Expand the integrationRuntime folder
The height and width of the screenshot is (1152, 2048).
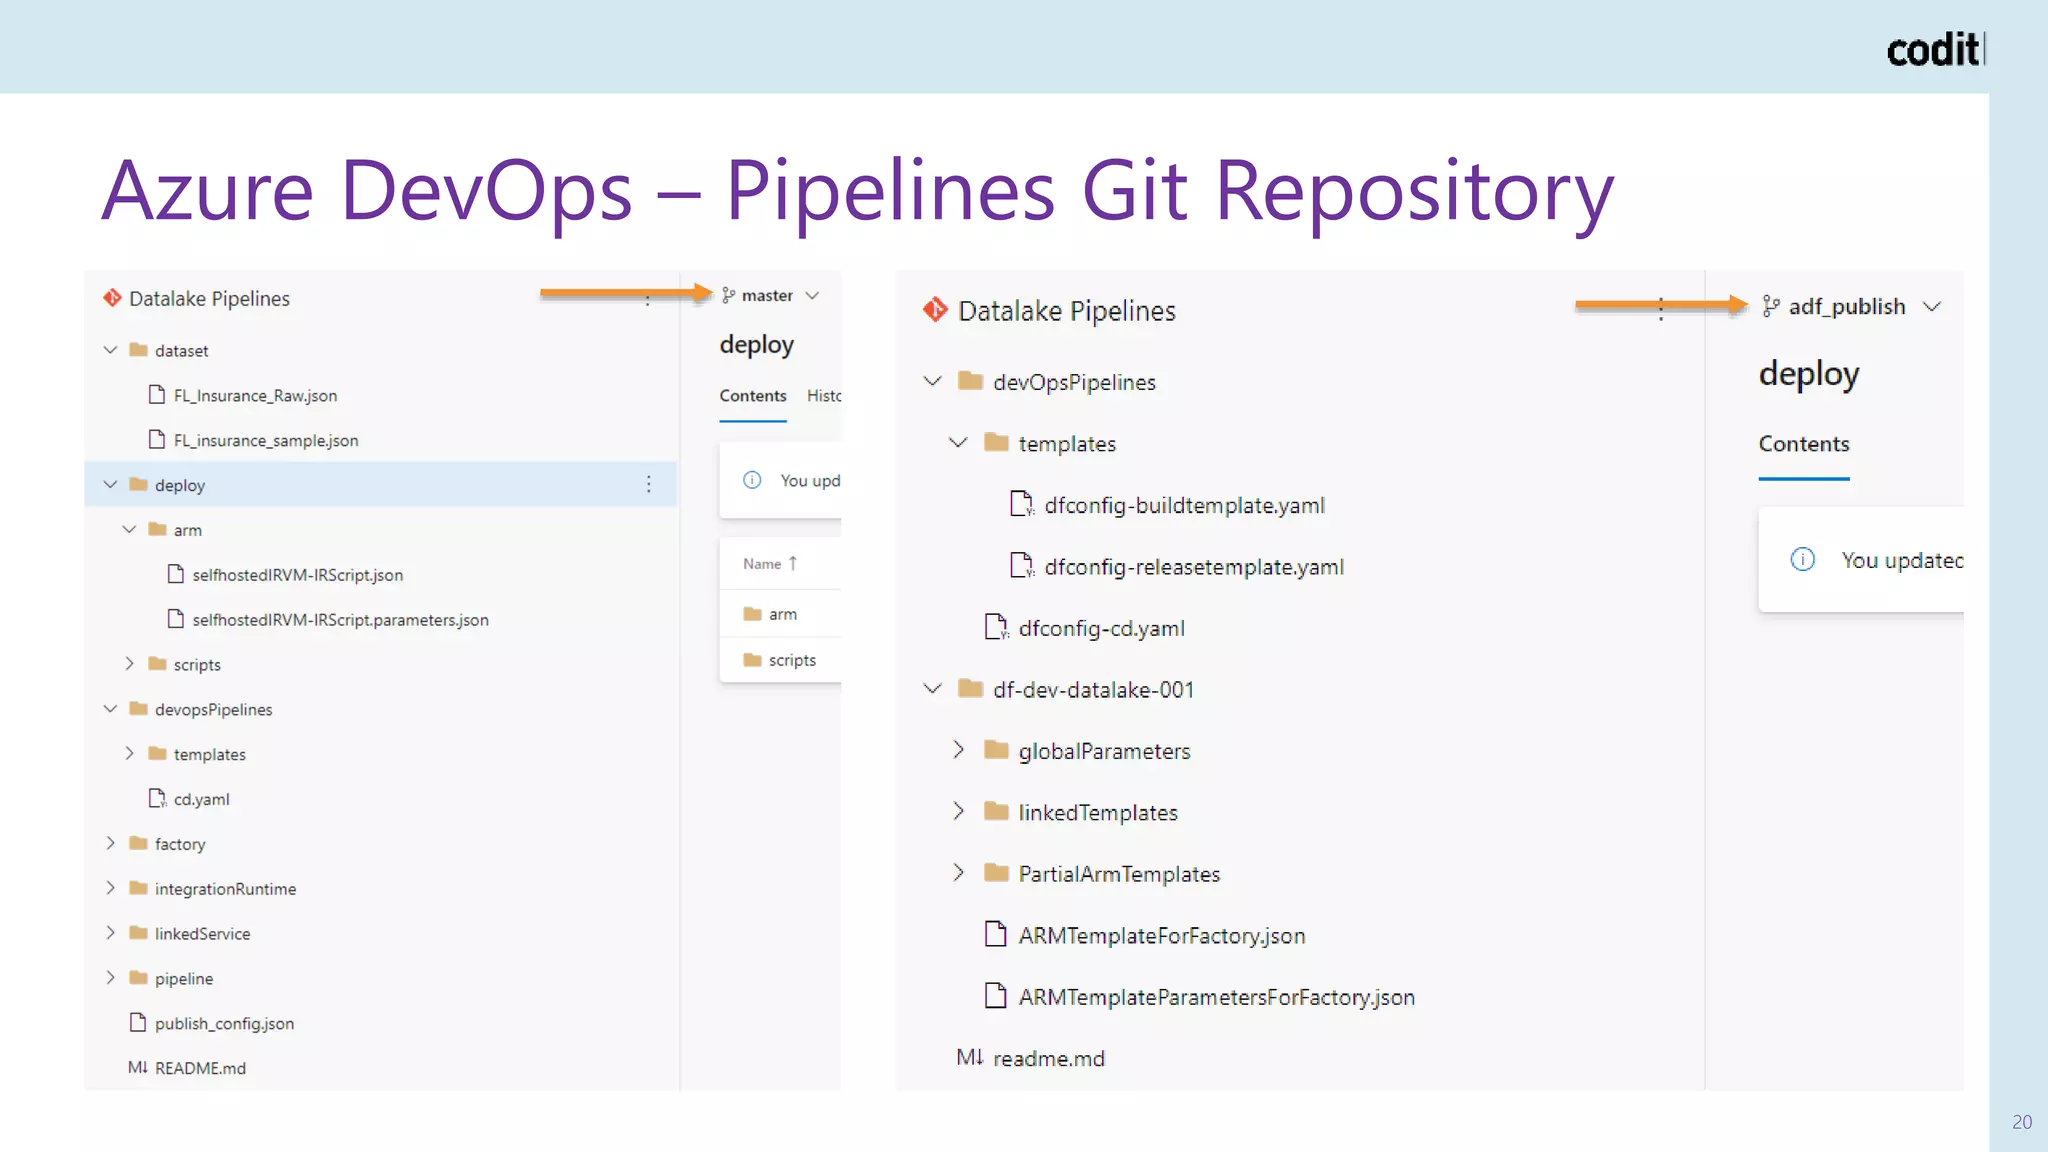coord(110,888)
